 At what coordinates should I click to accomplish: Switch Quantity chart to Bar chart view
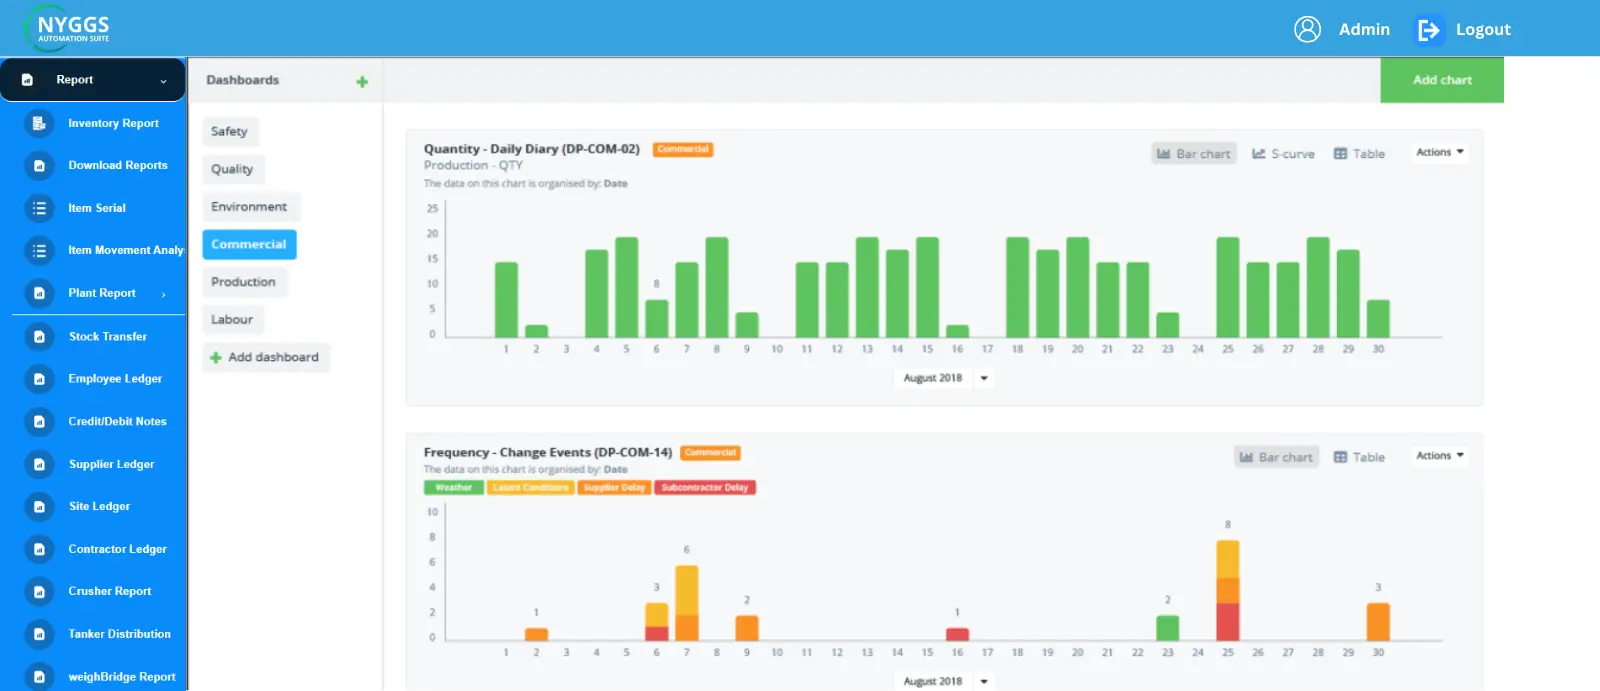(1194, 154)
